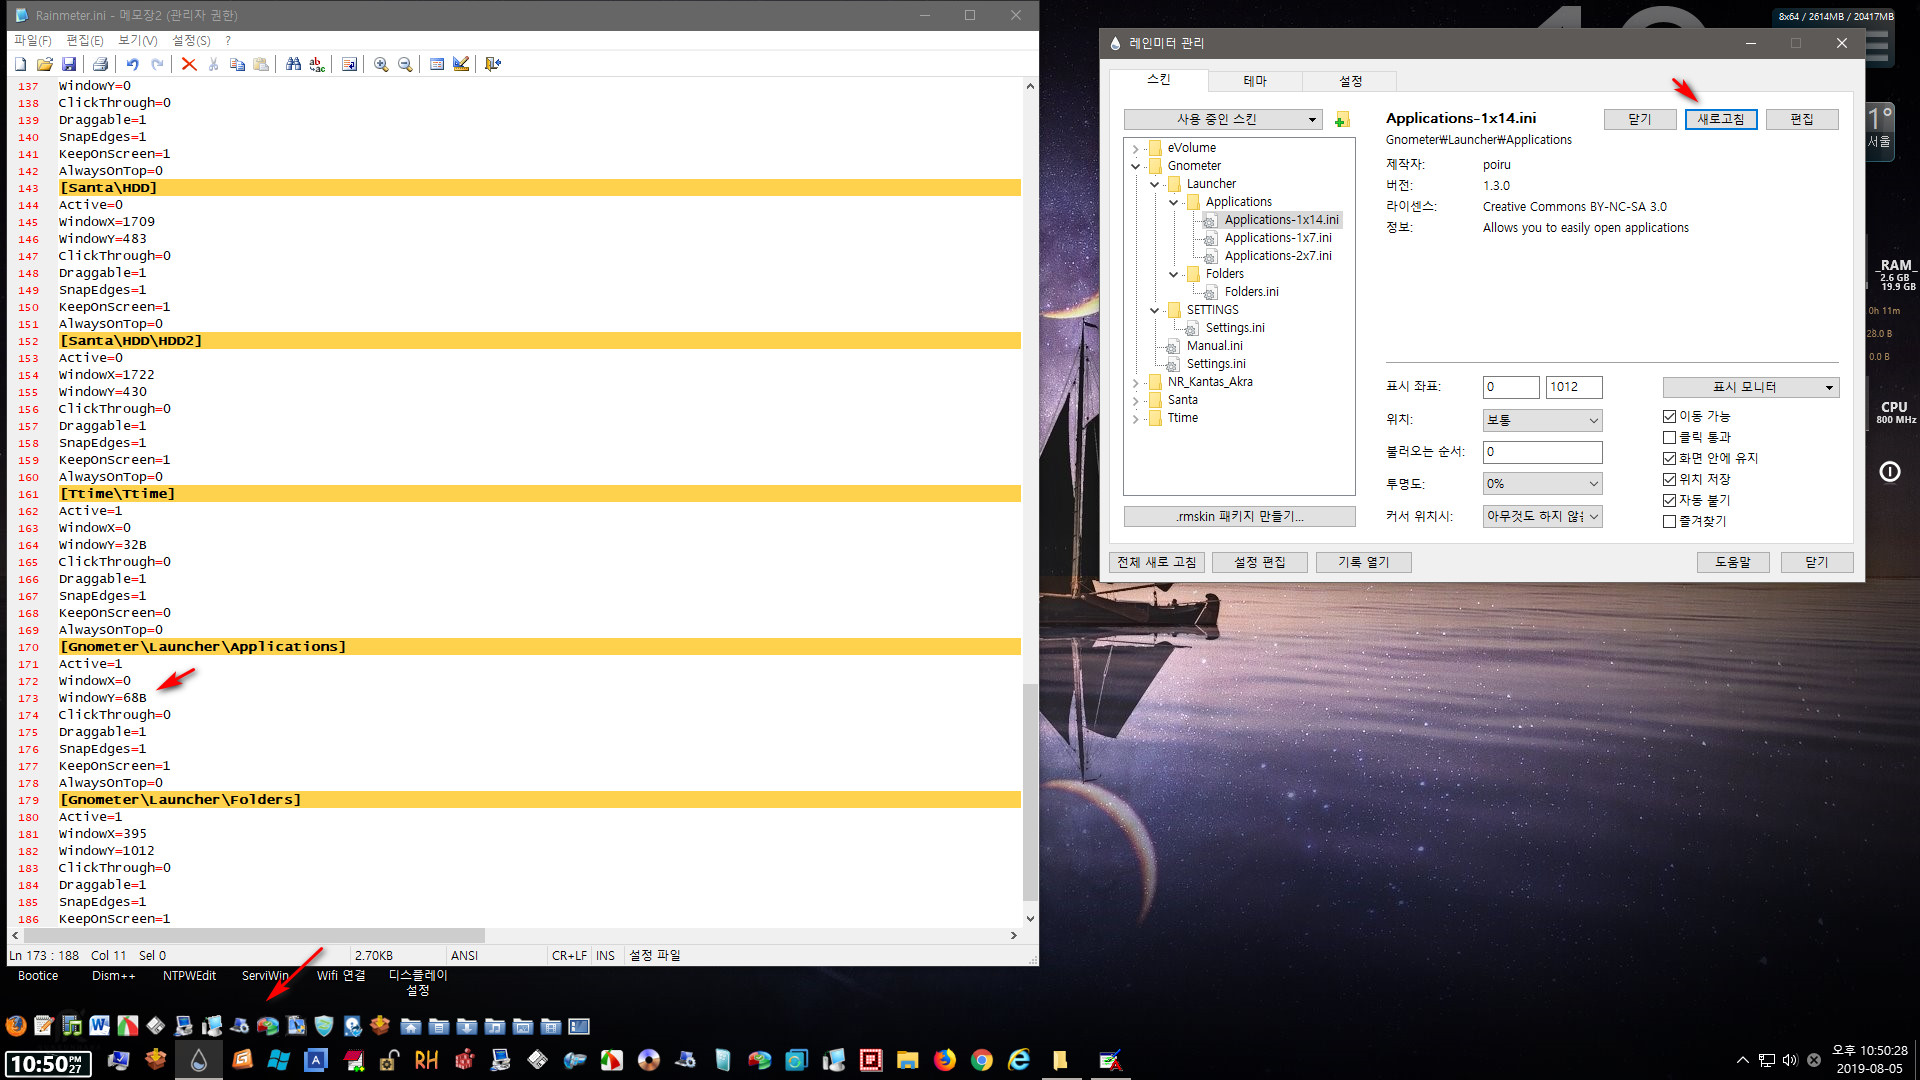The width and height of the screenshot is (1920, 1080).
Task: Open the 커서 위치시 dropdown
Action: [1542, 516]
